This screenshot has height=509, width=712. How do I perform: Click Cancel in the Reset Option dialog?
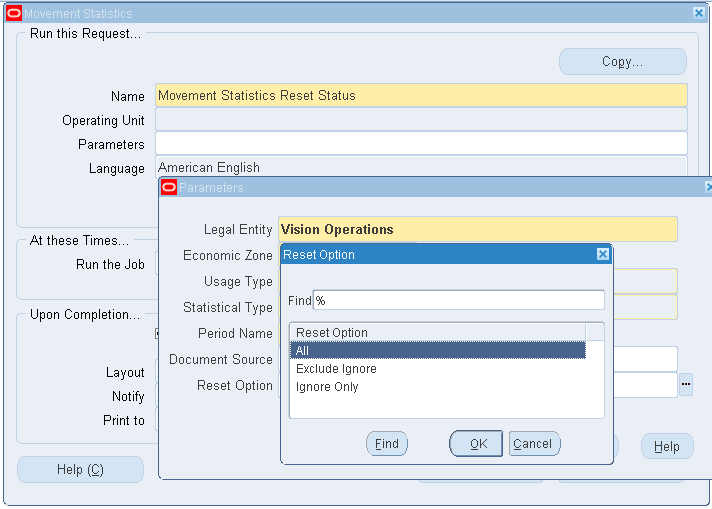[x=534, y=444]
